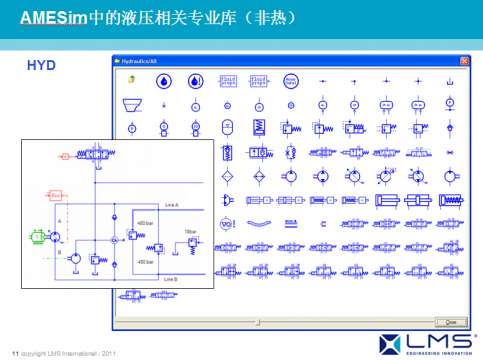Image resolution: width=483 pixels, height=360 pixels.
Task: Pick the first diamond filter icon
Action: click(227, 176)
